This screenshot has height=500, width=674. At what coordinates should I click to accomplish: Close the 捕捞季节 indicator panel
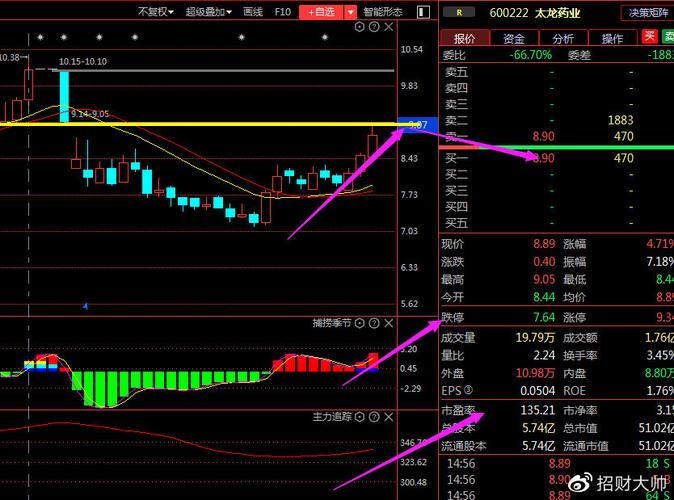[x=389, y=323]
